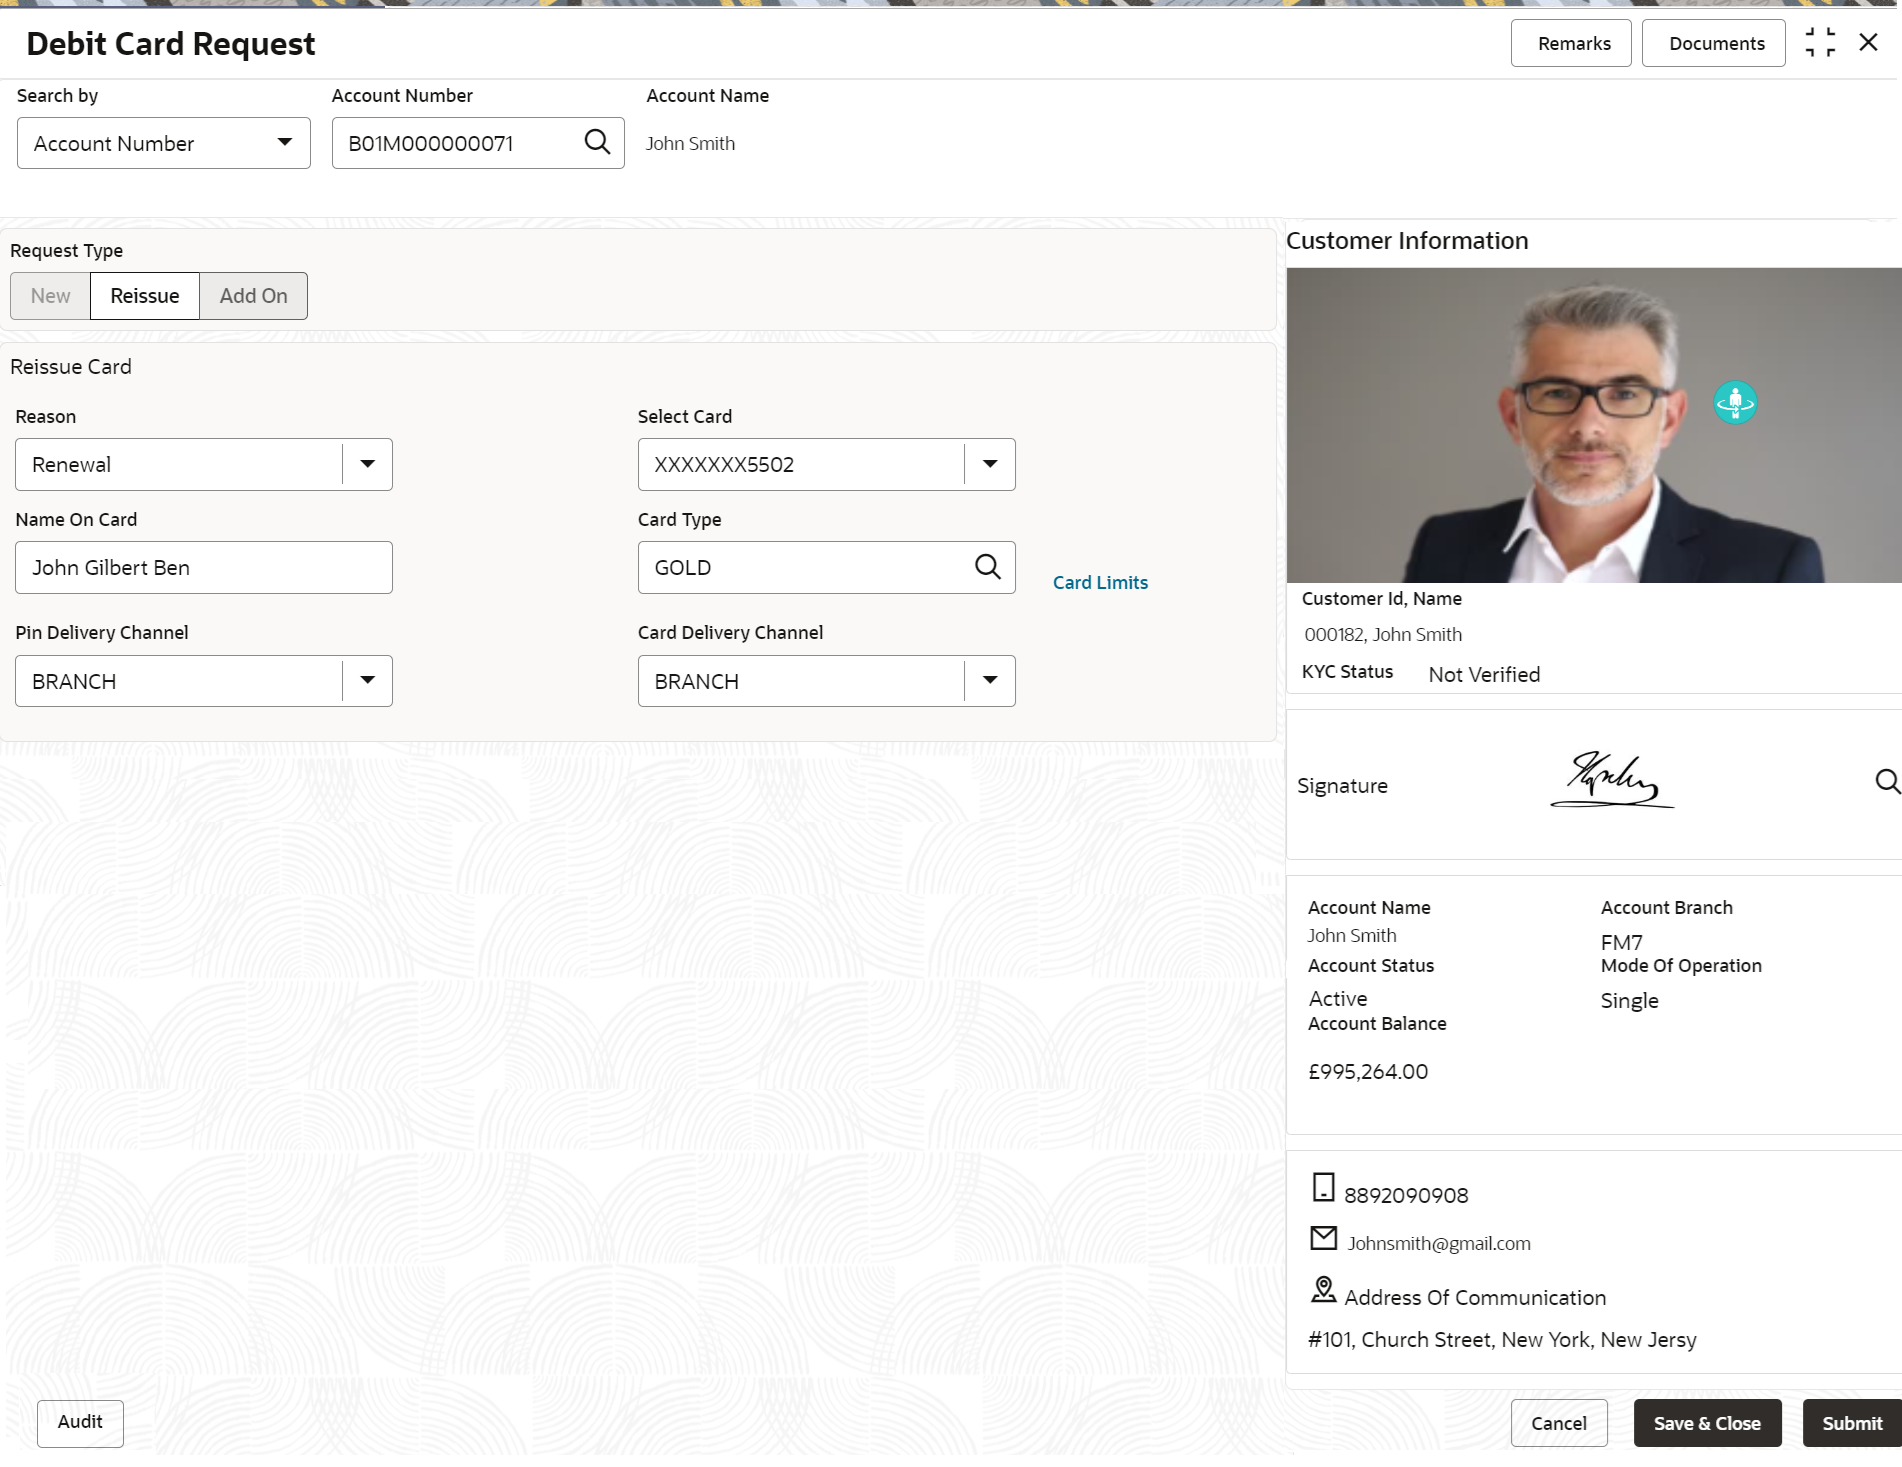Viewport: 1902px width, 1467px height.
Task: Click the collapse window icon beside Documents
Action: pyautogui.click(x=1820, y=43)
